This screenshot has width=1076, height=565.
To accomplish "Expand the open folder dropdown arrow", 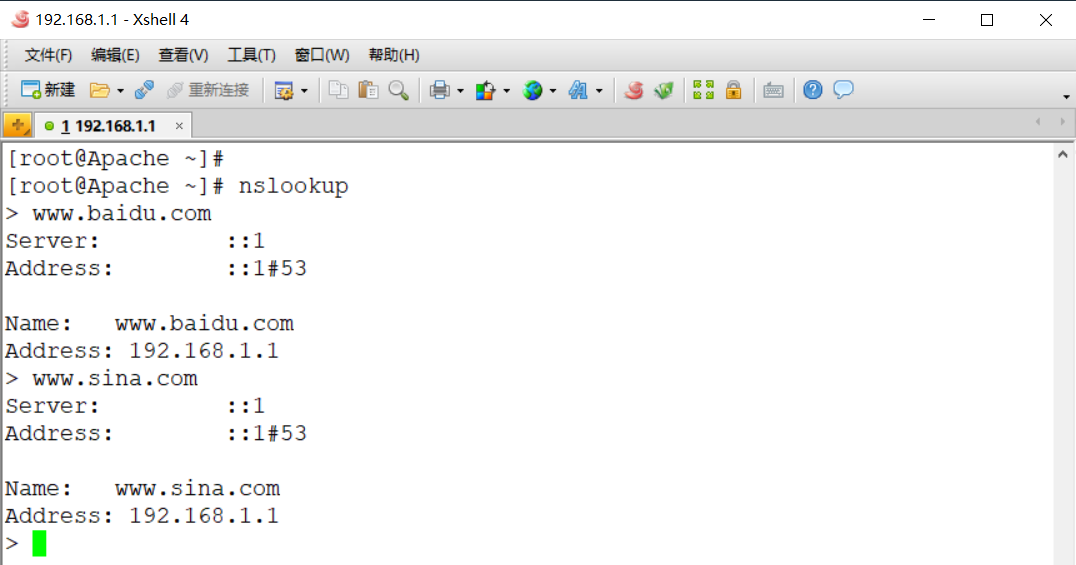I will pyautogui.click(x=120, y=91).
